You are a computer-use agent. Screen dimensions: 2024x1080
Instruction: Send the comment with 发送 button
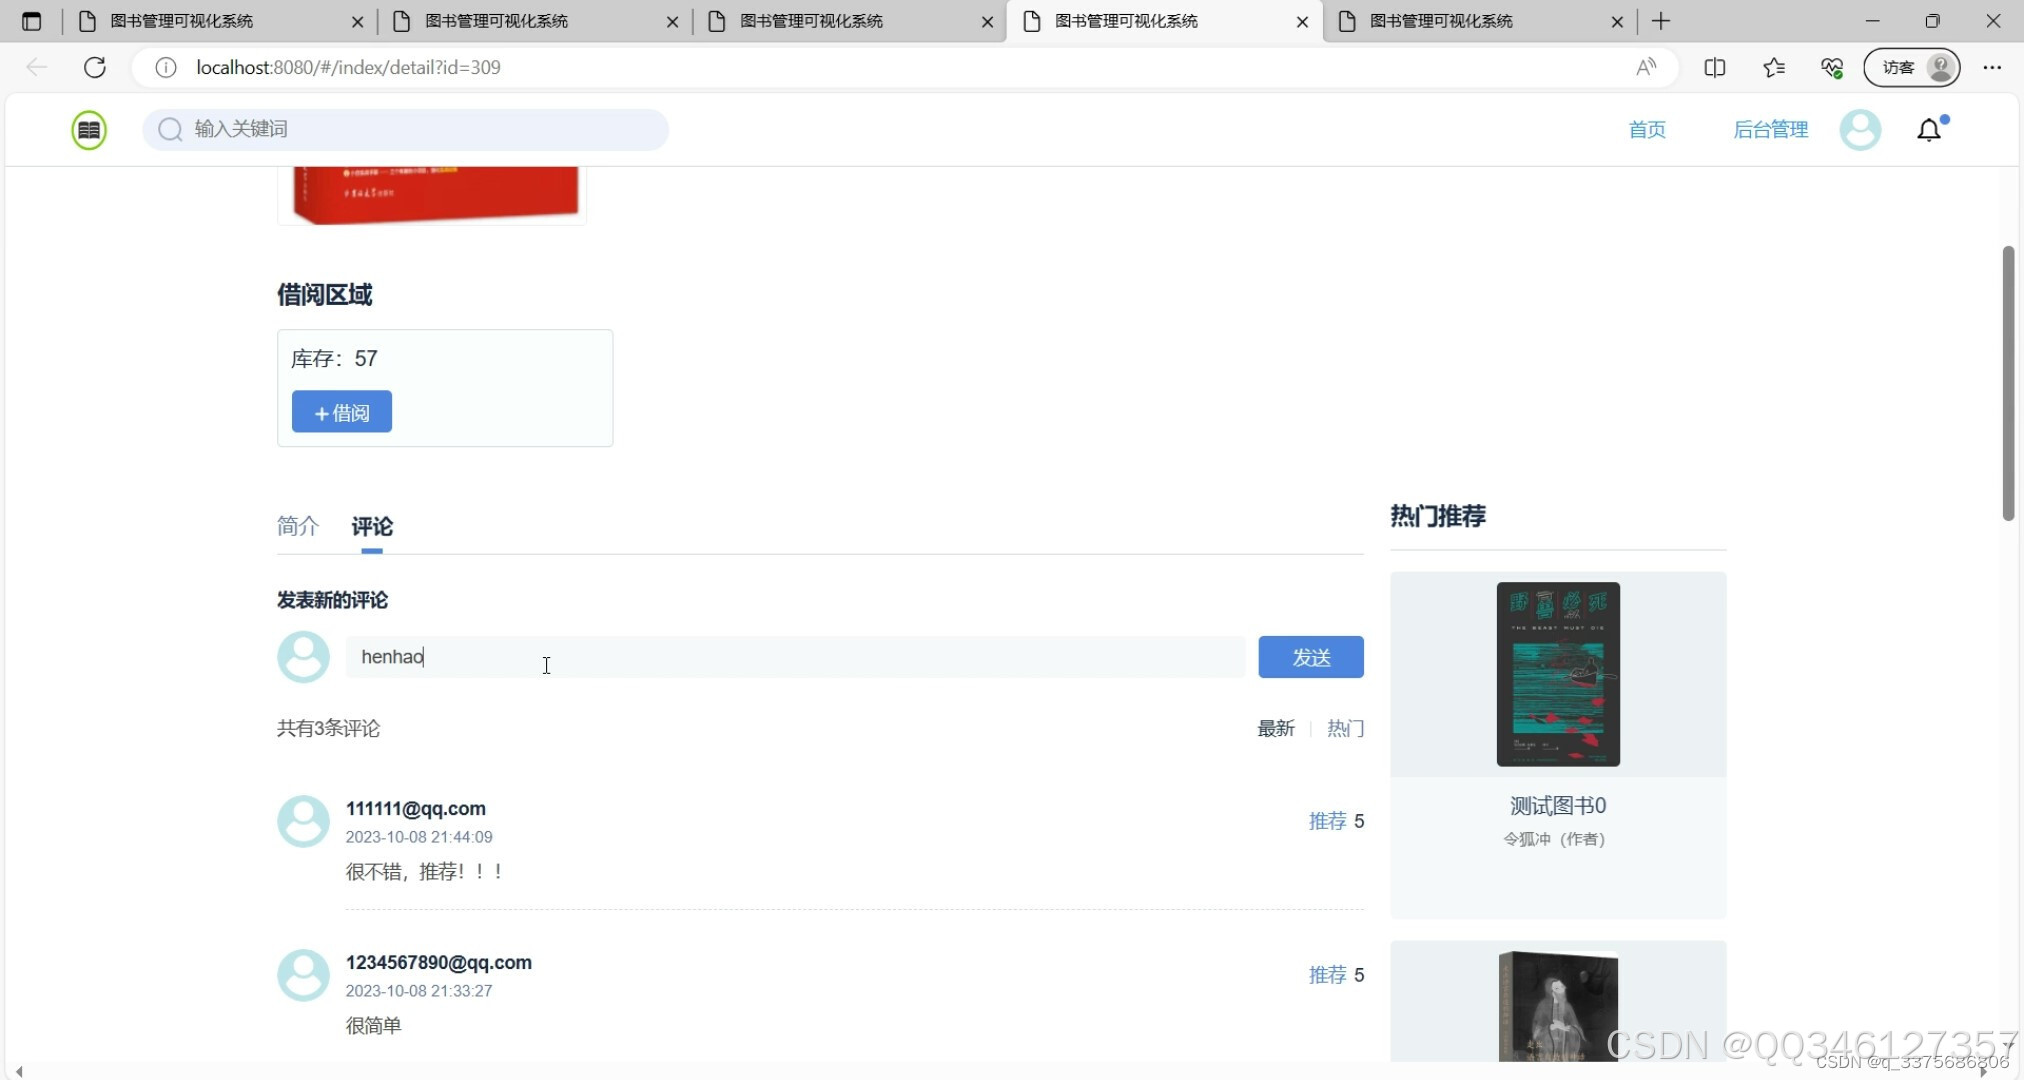(x=1310, y=657)
